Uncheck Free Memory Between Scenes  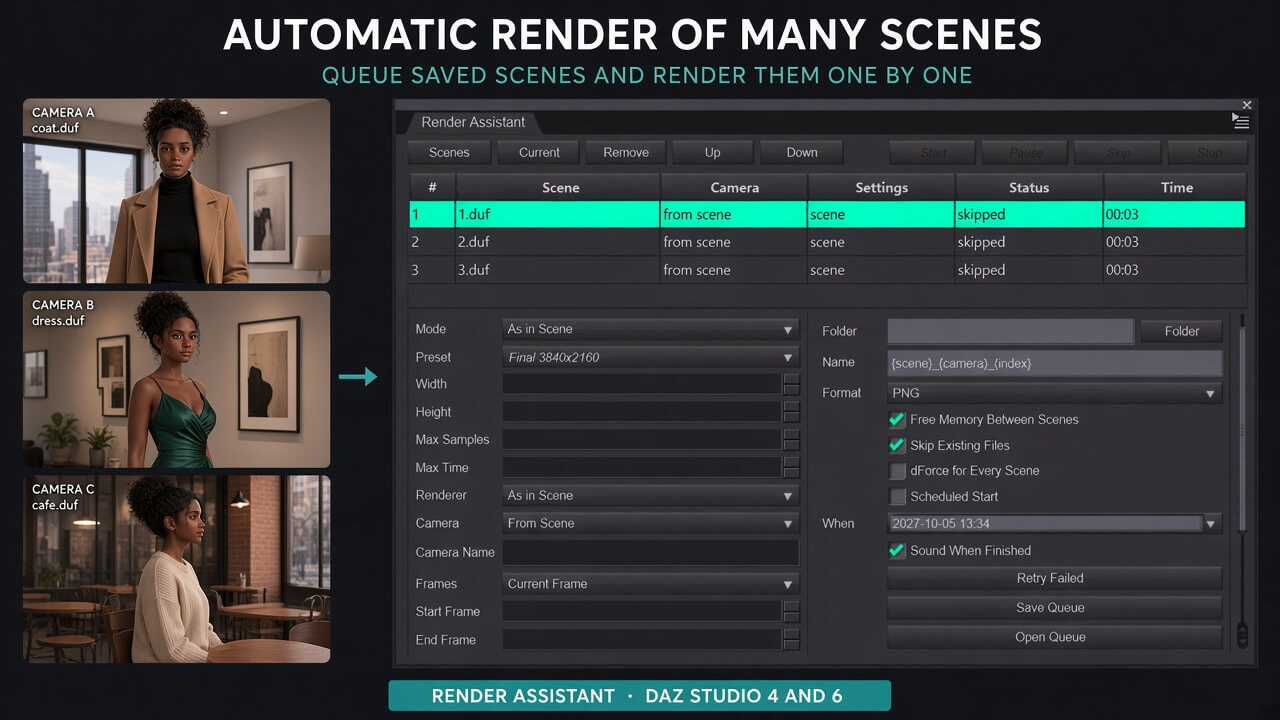click(x=897, y=420)
